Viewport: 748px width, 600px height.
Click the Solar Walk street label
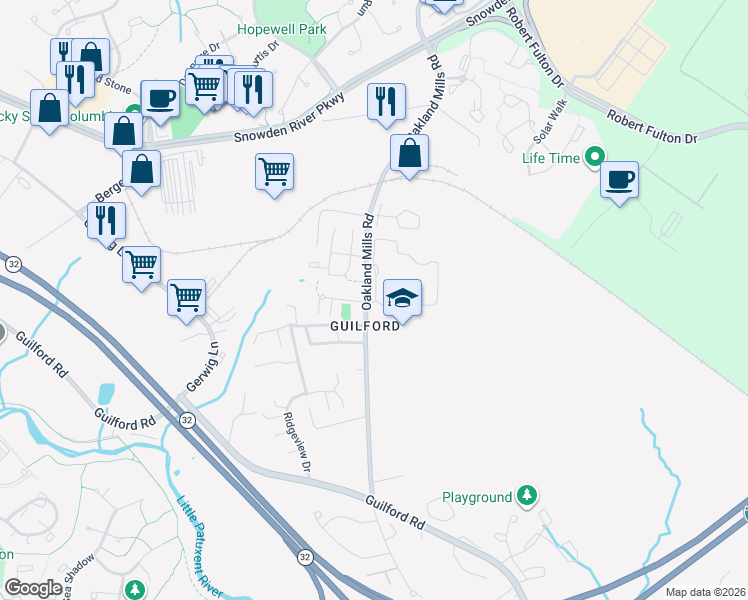[551, 121]
